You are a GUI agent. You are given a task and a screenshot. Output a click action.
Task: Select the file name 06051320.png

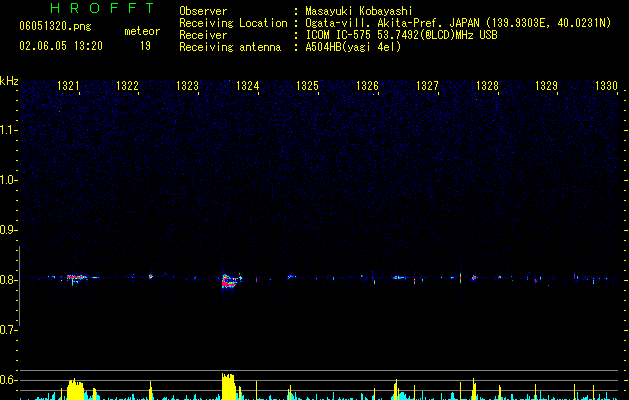55,26
